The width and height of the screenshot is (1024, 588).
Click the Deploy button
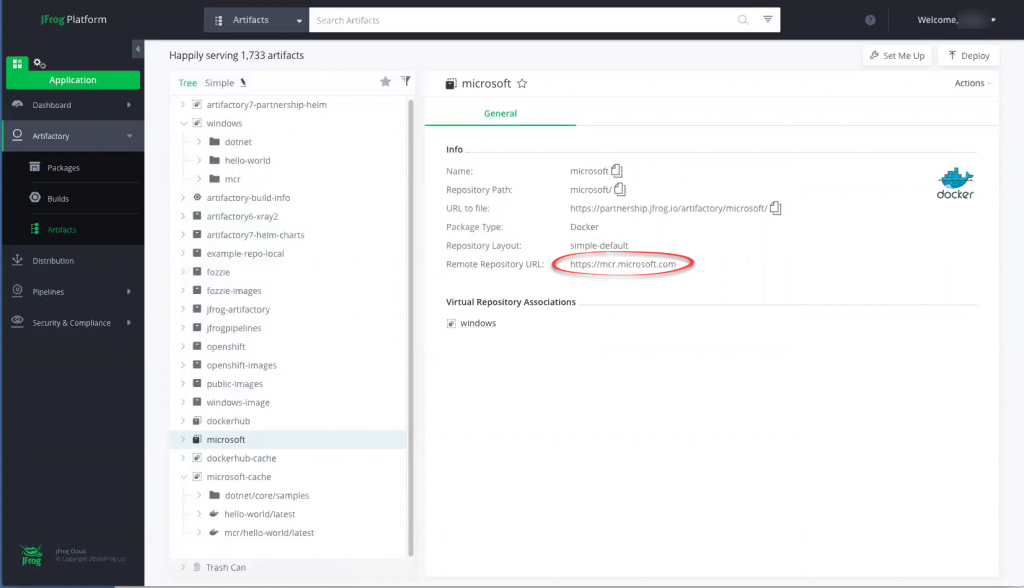968,56
